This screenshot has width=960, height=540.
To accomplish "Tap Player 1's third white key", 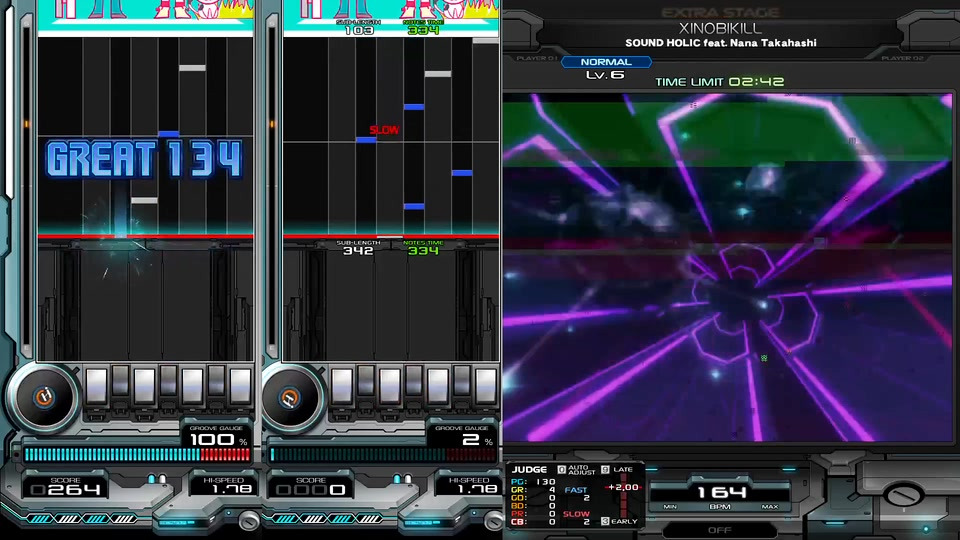I will [192, 387].
